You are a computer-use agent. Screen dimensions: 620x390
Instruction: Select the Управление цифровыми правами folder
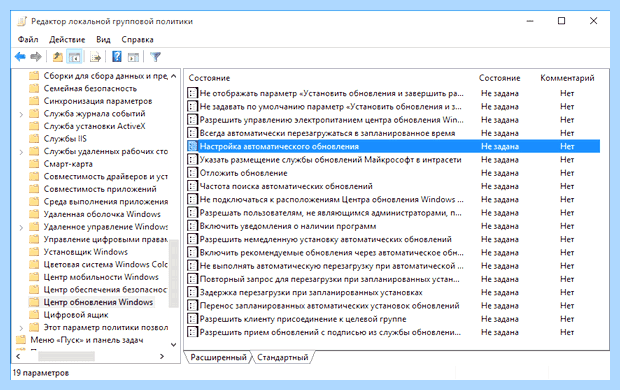106,239
